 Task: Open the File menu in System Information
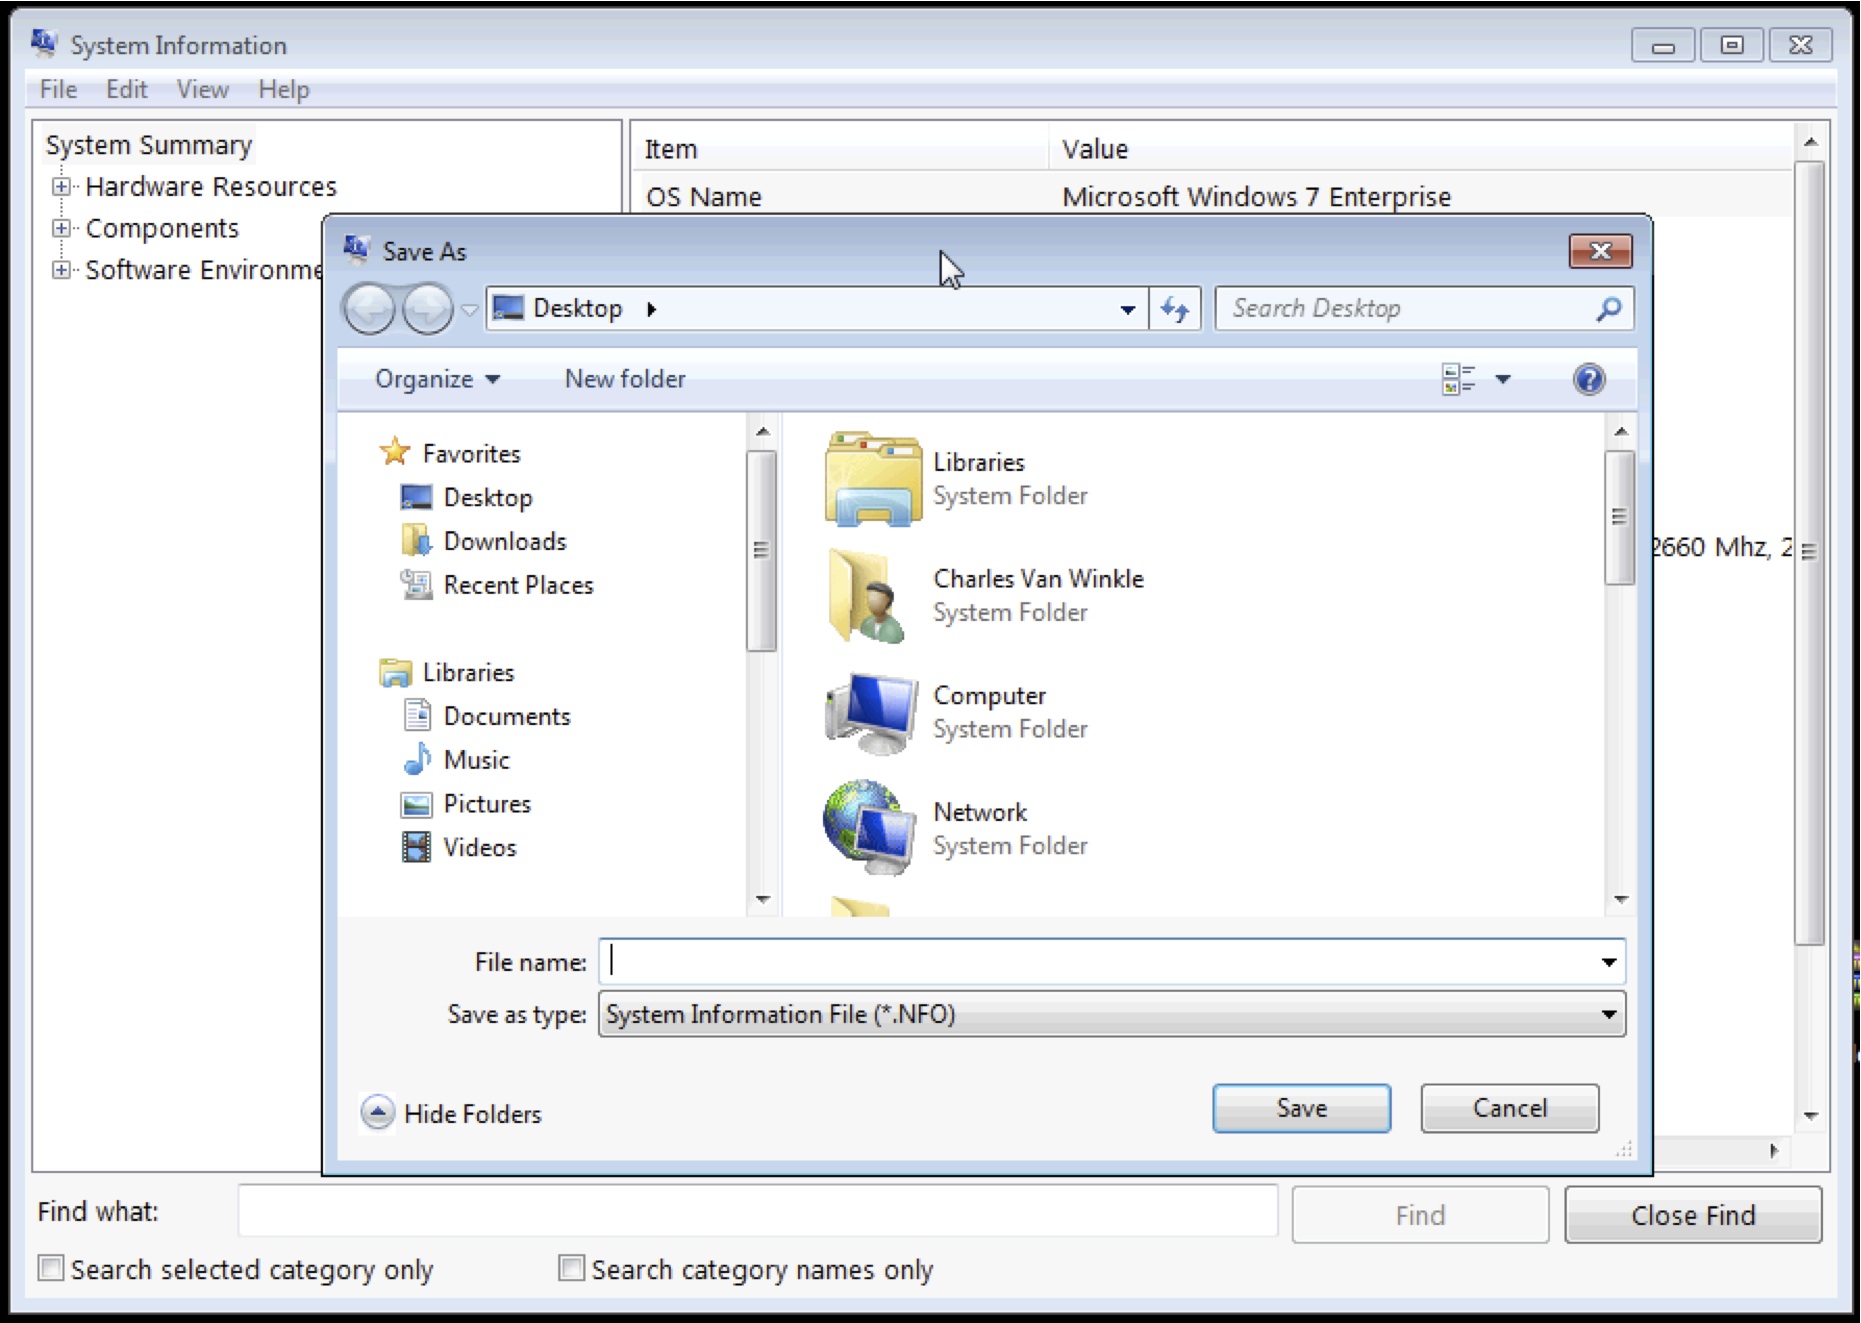(58, 89)
